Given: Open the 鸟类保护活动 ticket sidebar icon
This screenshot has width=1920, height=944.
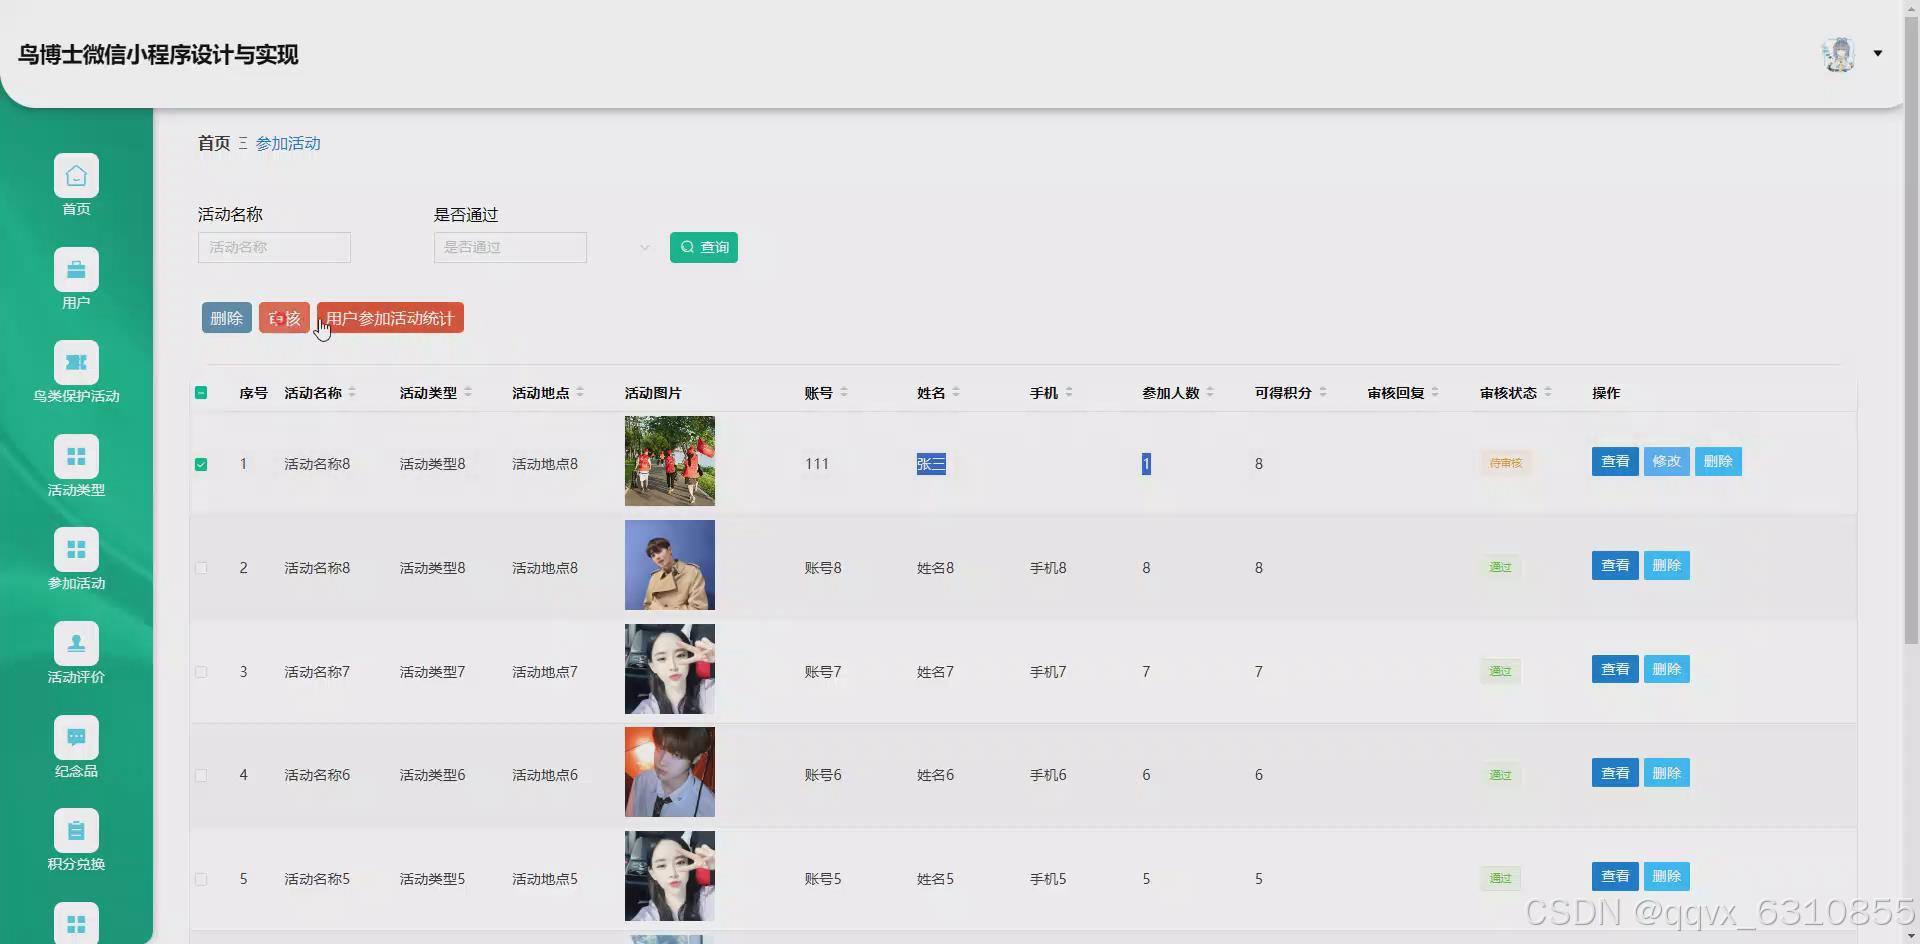Looking at the screenshot, I should (76, 363).
